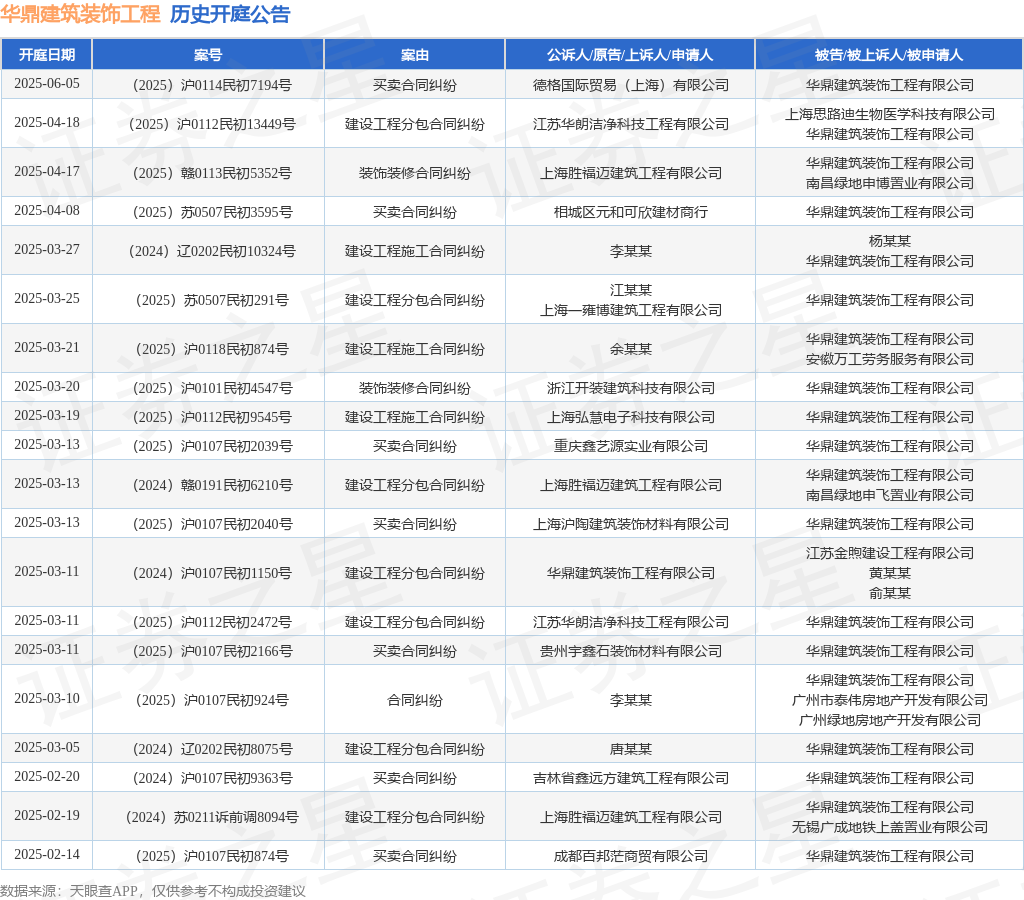Select case number (2025)赣0113民初5352号

point(212,173)
